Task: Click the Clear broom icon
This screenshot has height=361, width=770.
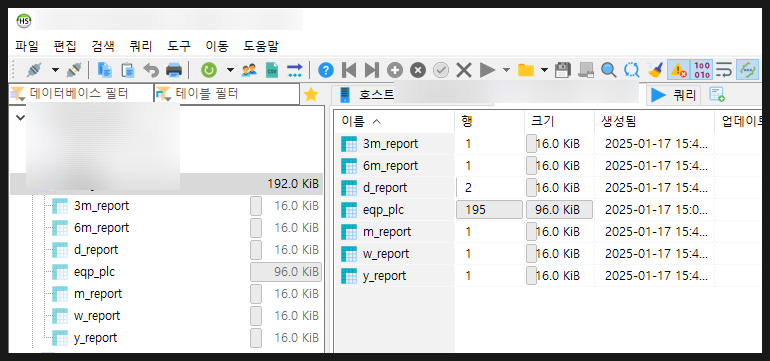Action: [x=655, y=70]
